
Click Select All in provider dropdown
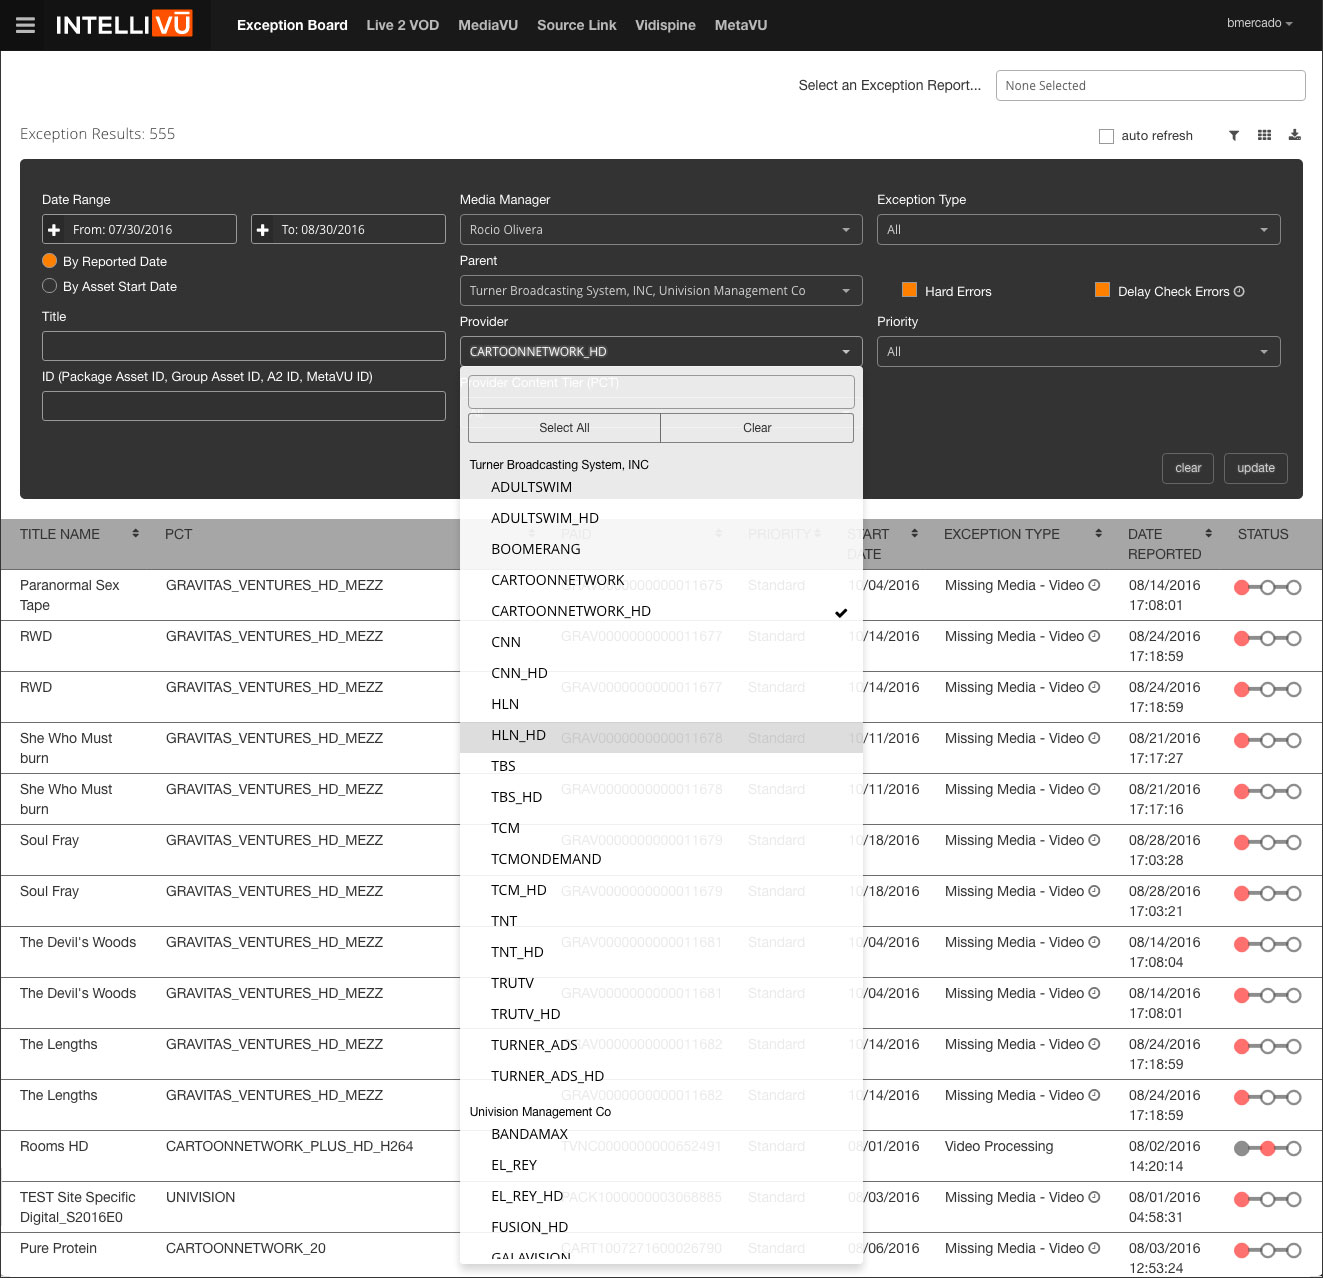tap(564, 428)
